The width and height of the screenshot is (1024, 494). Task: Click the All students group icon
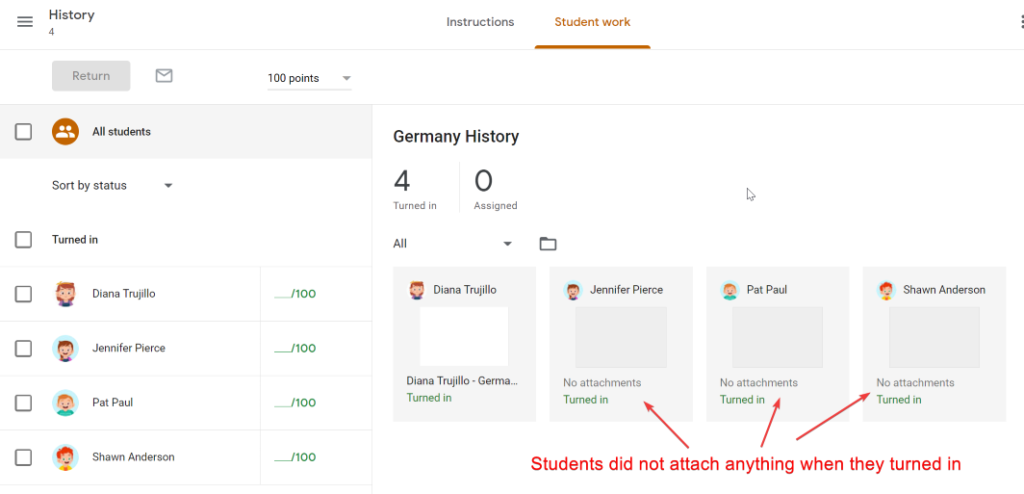(x=65, y=131)
